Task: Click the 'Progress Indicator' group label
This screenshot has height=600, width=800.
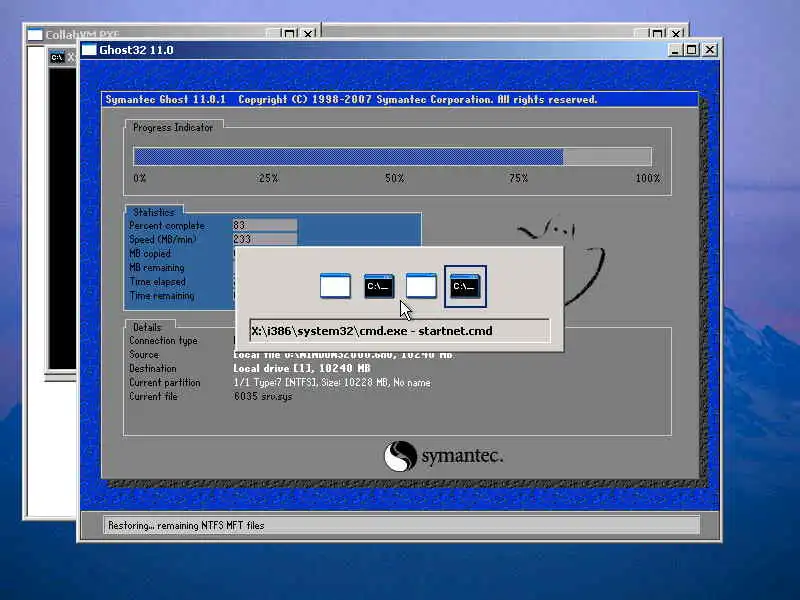Action: coord(173,128)
